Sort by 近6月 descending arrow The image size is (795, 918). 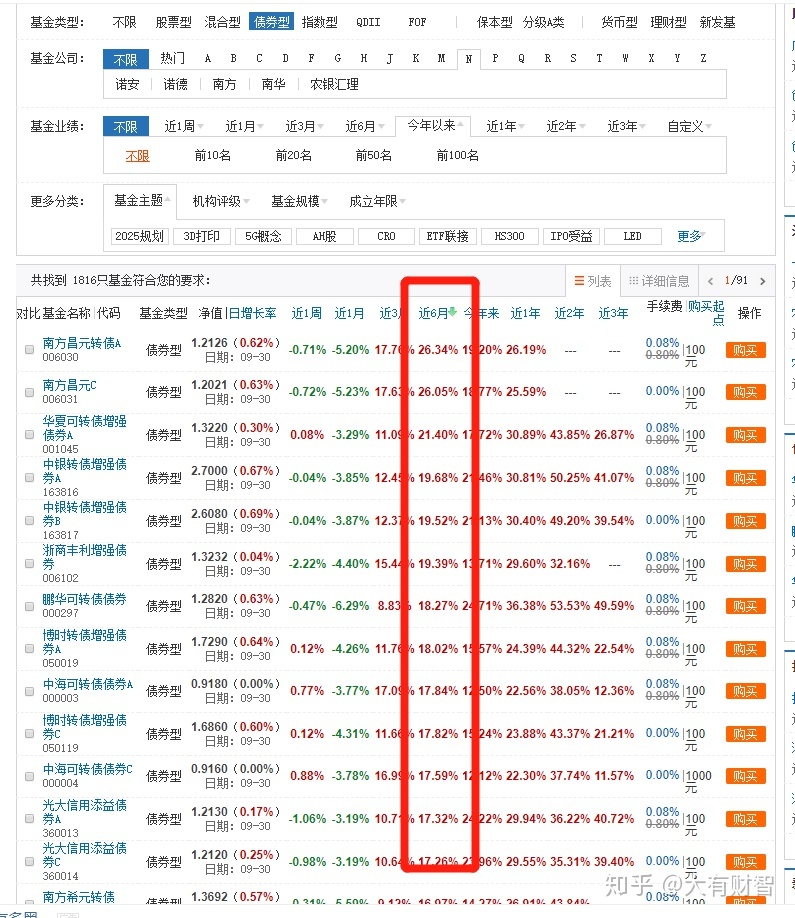click(453, 312)
